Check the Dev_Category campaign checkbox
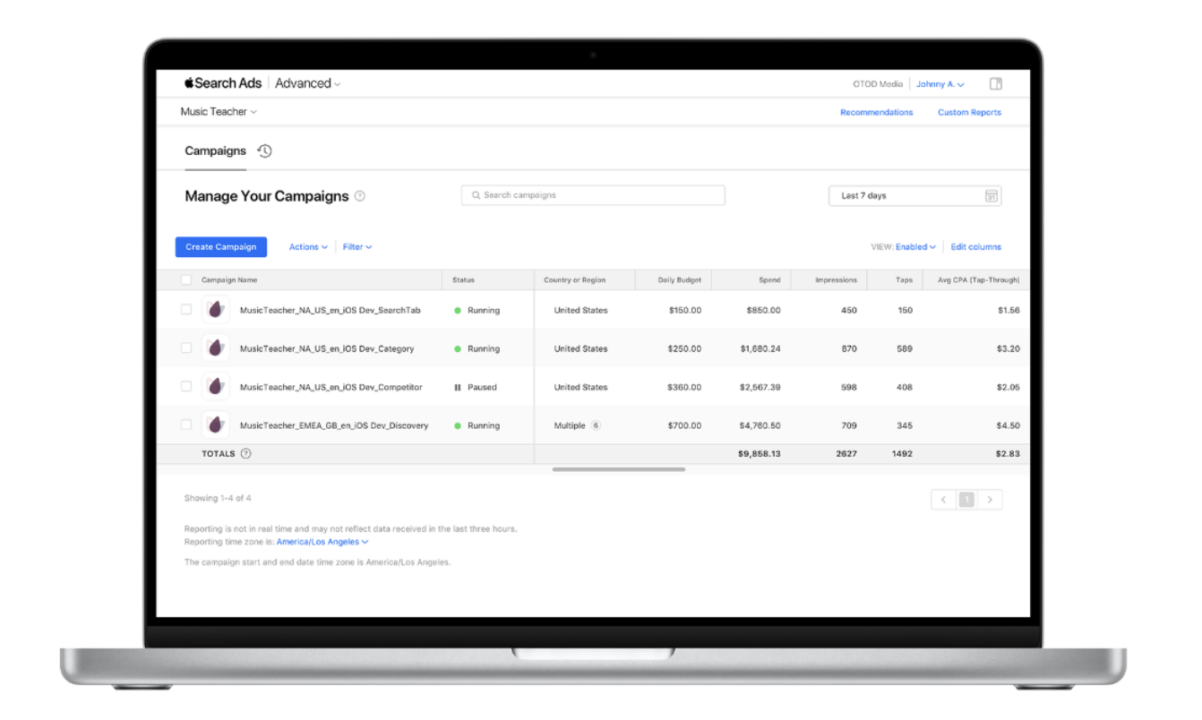 coord(186,348)
